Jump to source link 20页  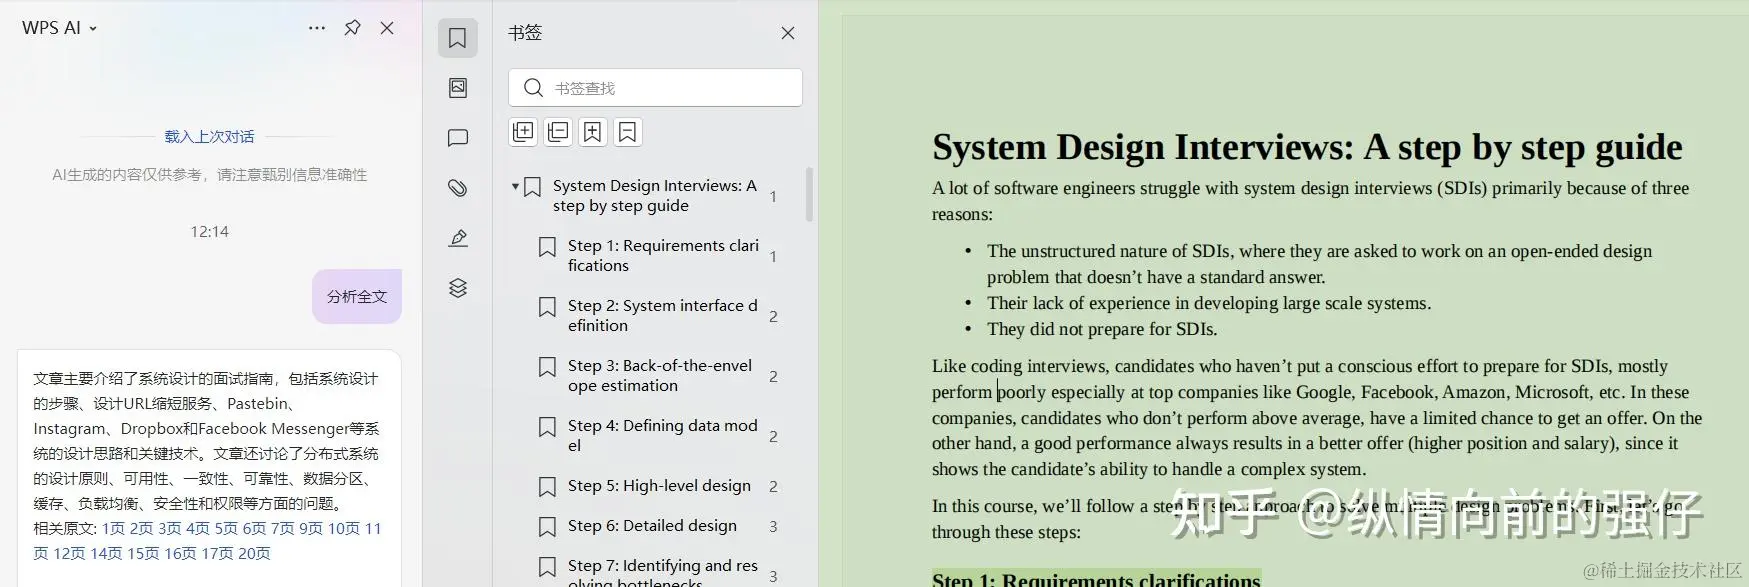click(254, 553)
